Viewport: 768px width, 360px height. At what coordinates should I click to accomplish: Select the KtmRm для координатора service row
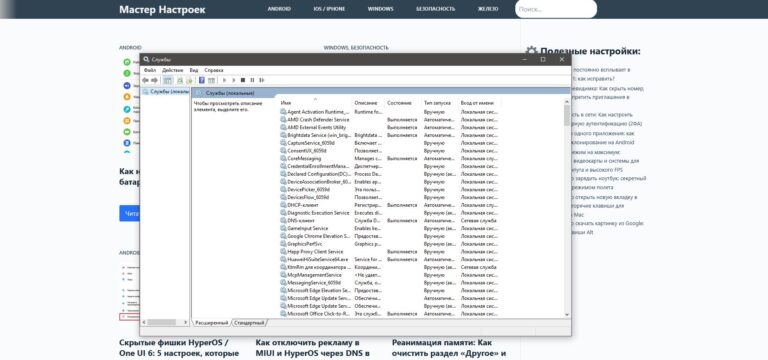390,267
